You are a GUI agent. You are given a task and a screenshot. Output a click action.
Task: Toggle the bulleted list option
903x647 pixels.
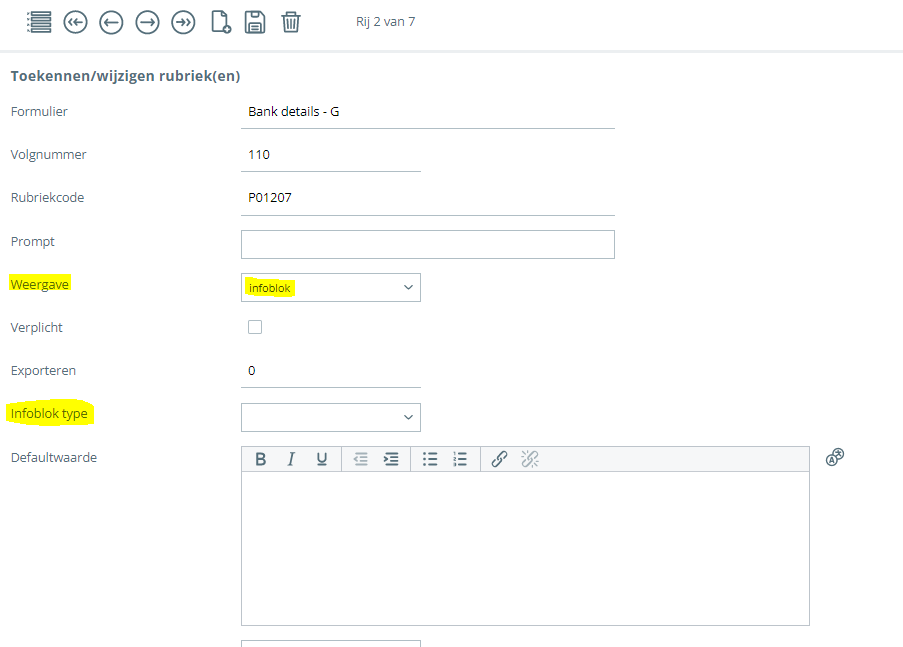(x=430, y=458)
